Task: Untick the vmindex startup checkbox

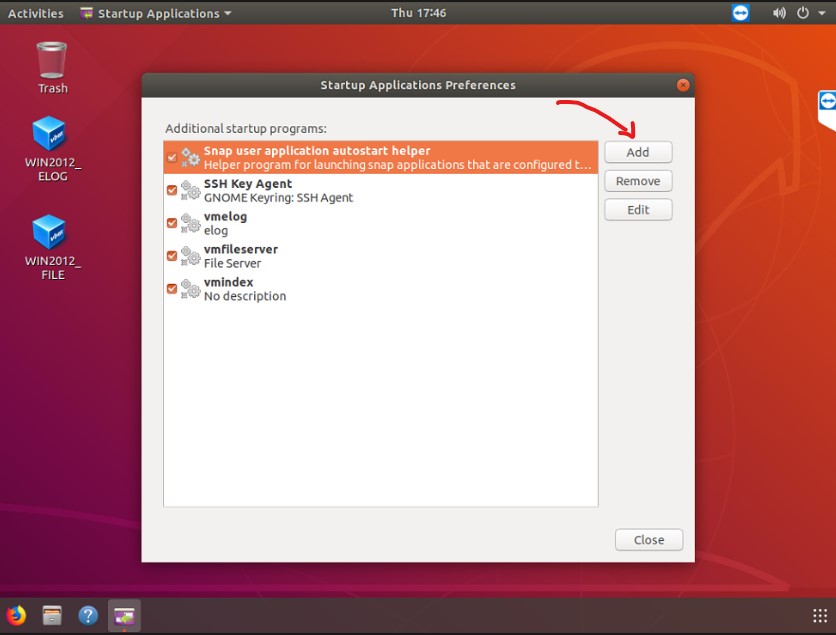Action: 172,289
